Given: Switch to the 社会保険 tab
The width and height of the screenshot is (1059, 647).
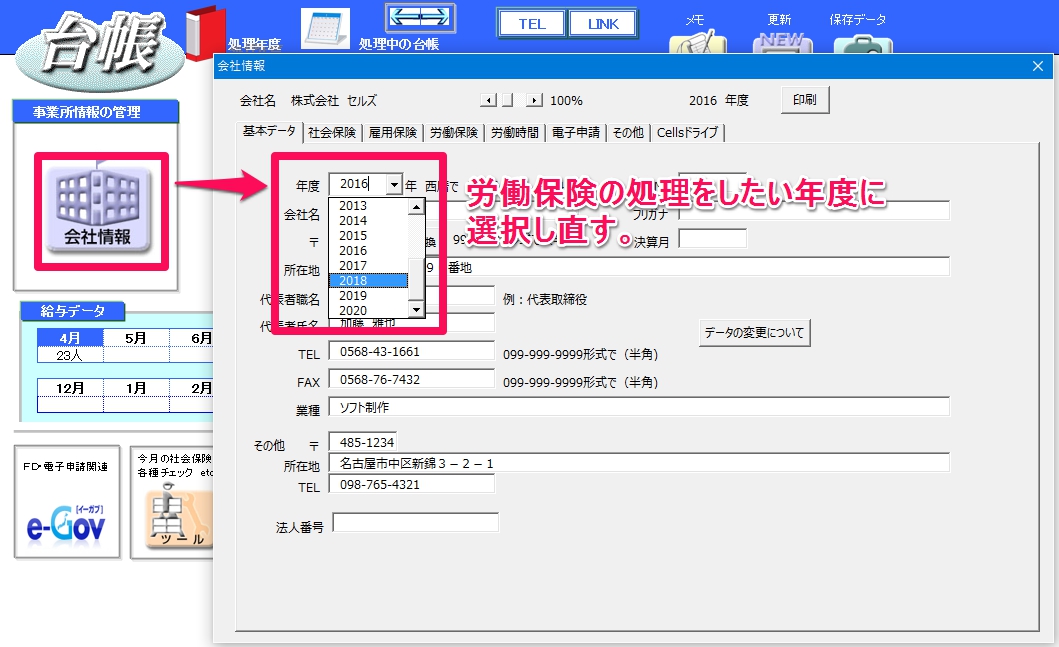Looking at the screenshot, I should (x=332, y=132).
